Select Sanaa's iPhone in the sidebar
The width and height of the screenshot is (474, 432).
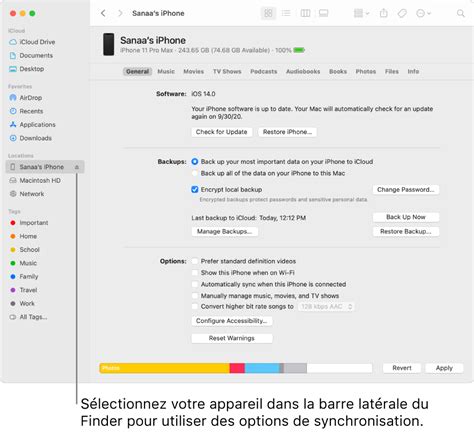tap(45, 167)
